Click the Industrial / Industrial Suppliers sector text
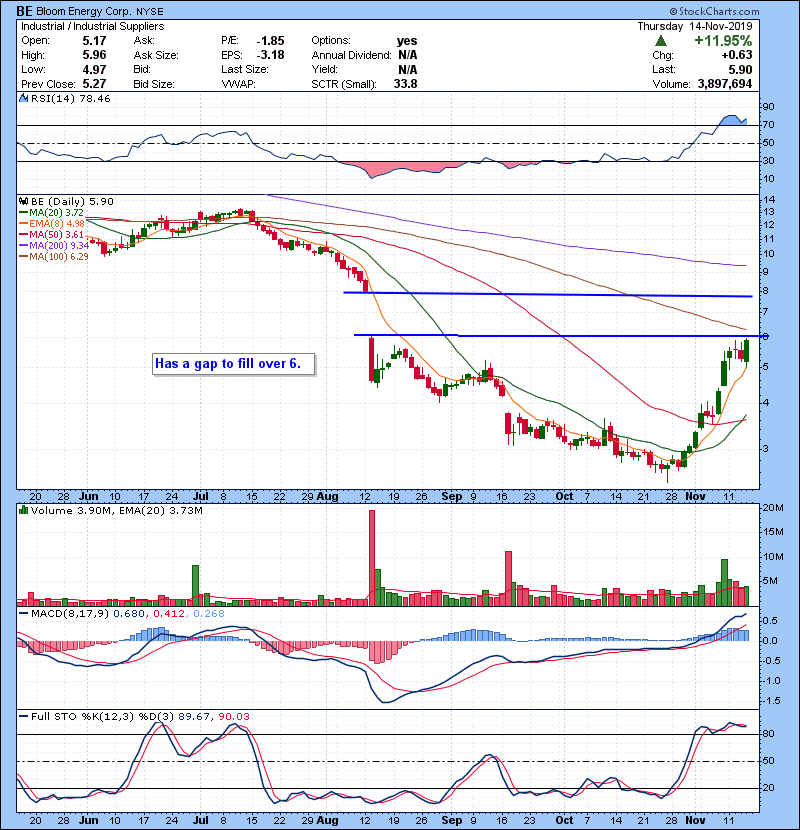 (92, 26)
